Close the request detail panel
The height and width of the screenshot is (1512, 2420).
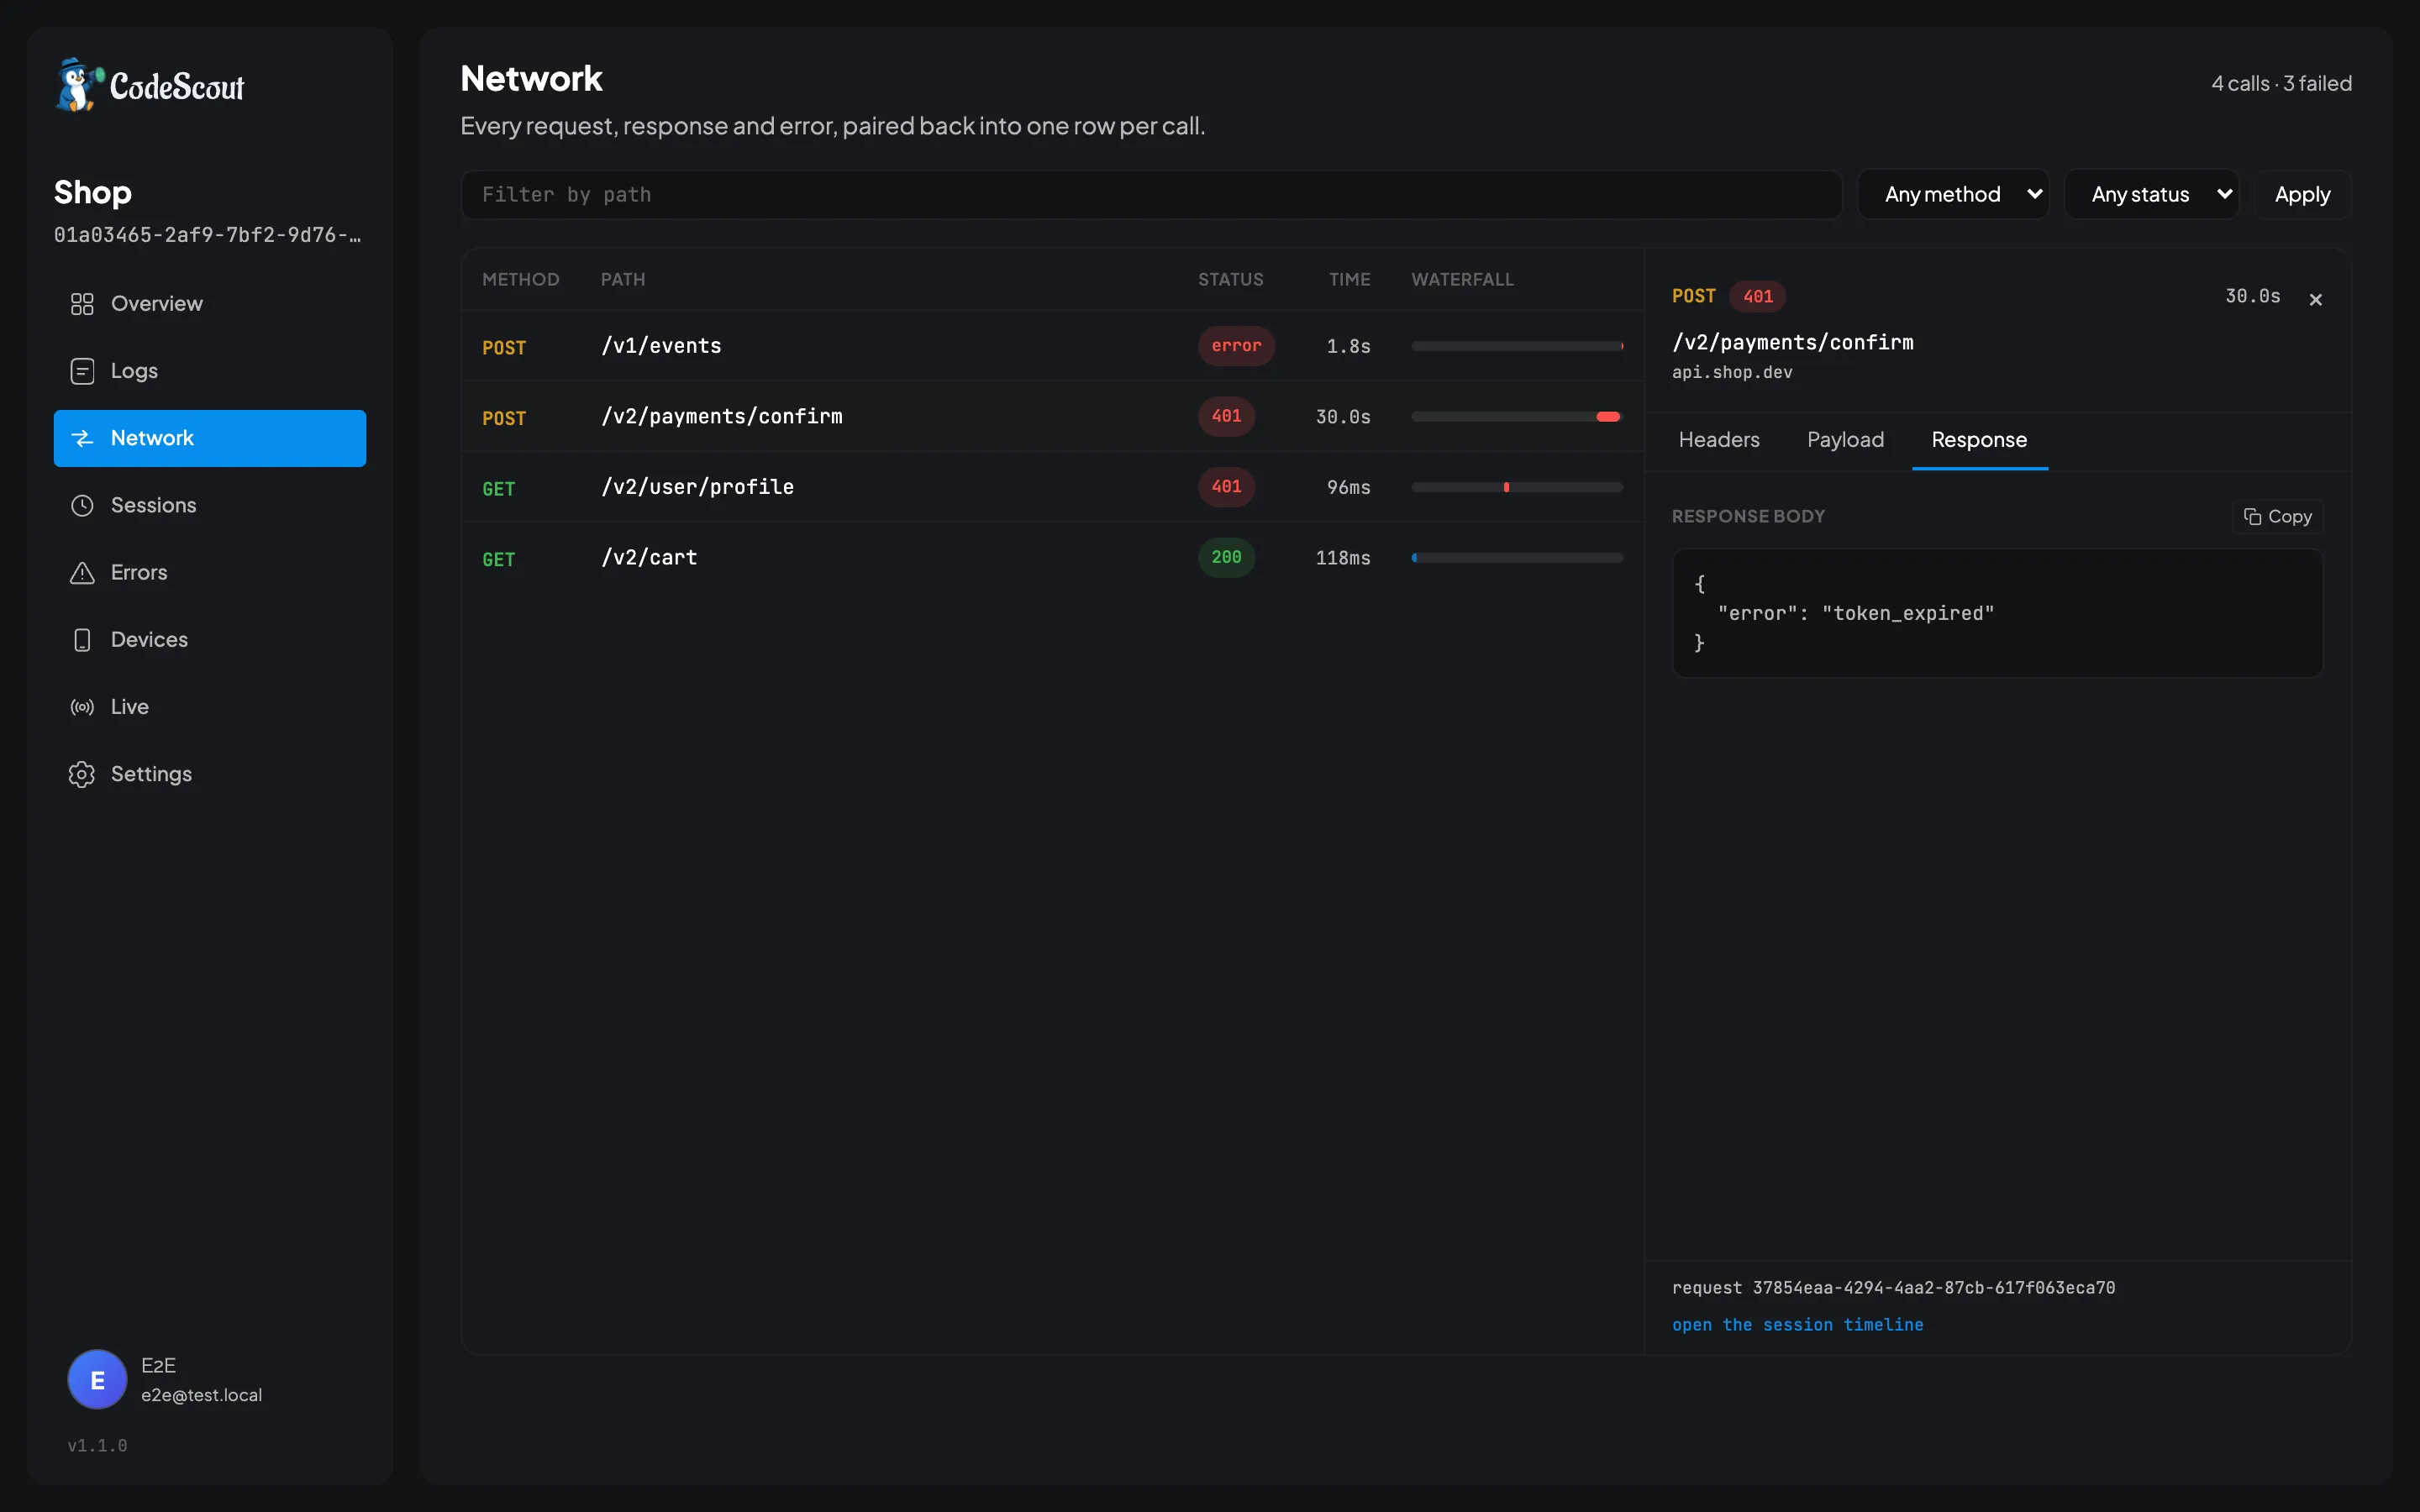pos(2315,299)
